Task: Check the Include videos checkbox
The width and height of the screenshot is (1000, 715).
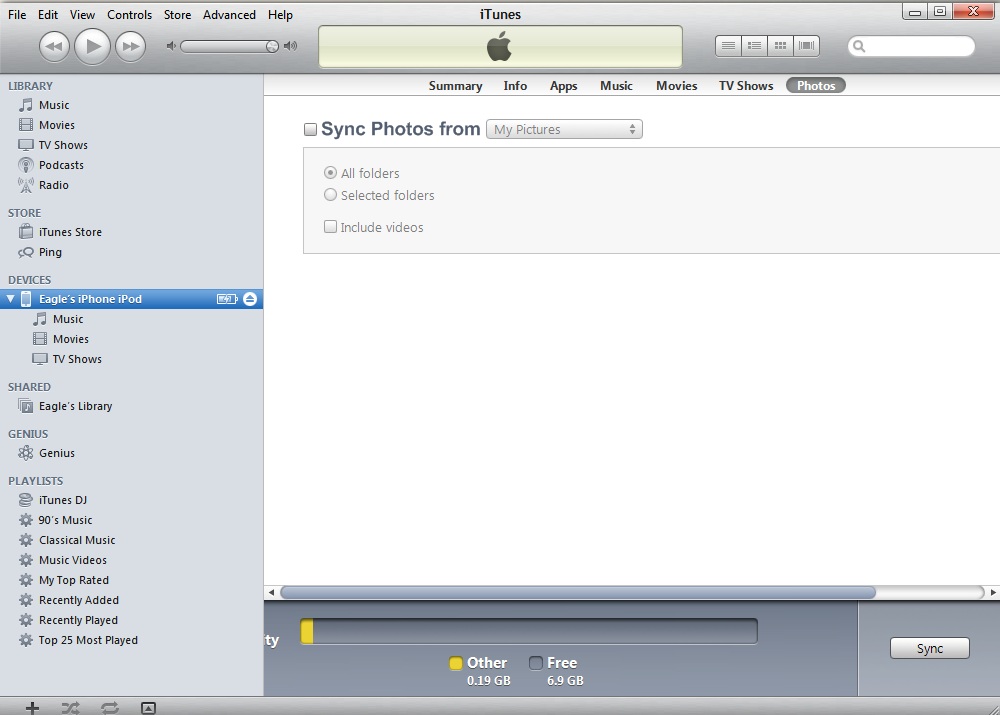Action: [330, 226]
